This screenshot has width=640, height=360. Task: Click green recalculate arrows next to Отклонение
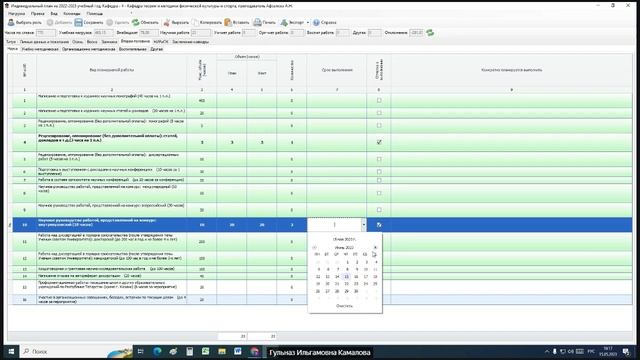tap(430, 33)
